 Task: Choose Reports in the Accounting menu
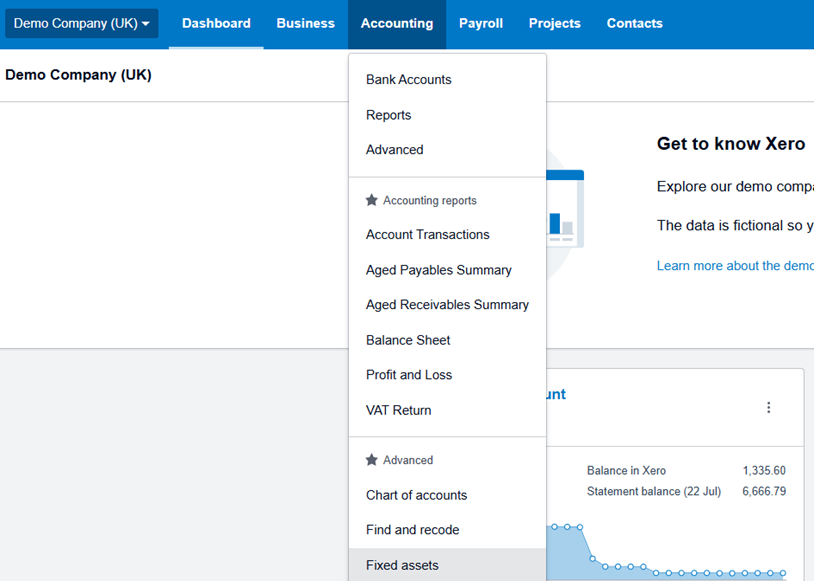click(x=388, y=115)
